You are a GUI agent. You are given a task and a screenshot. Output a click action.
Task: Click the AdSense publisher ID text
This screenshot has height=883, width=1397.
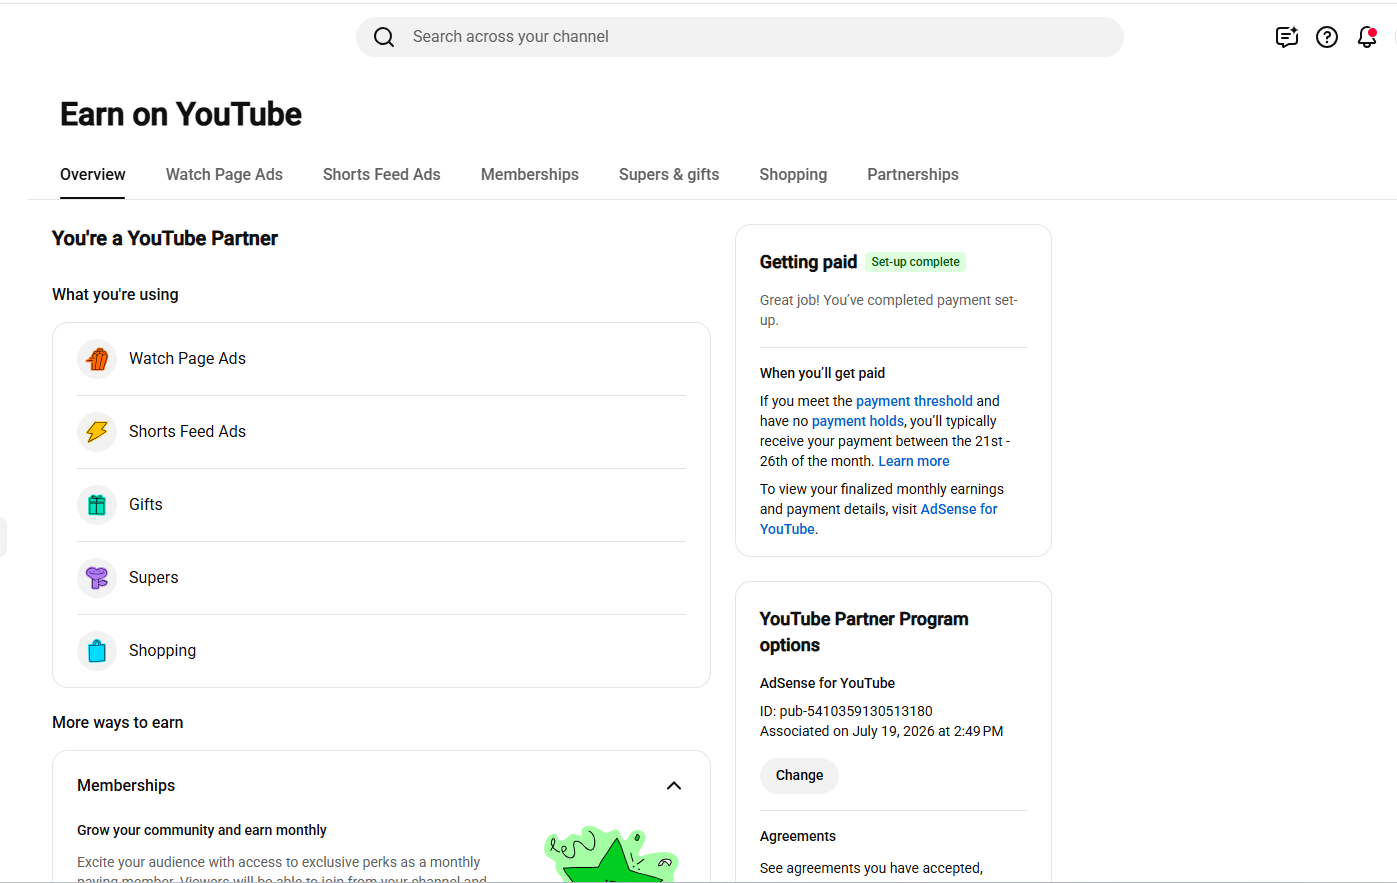coord(846,711)
